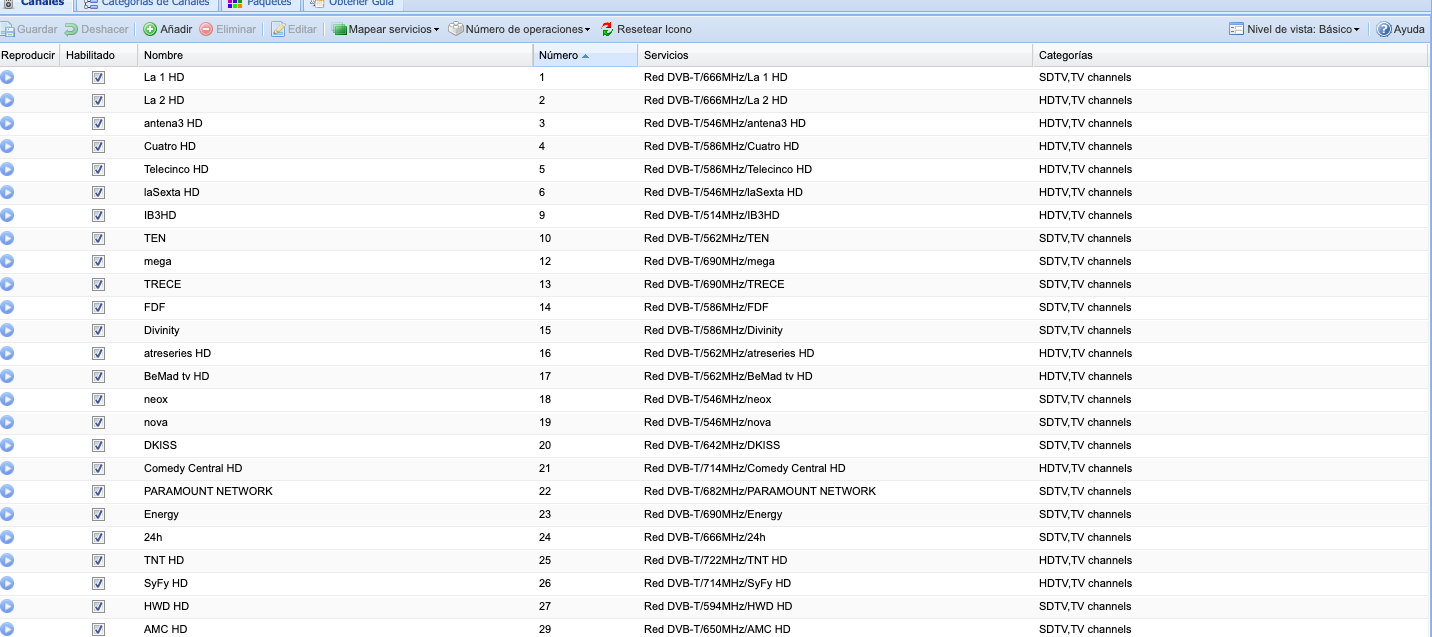Open Nivel de vista: Básico dropdown
1432x637 pixels.
(x=1295, y=30)
